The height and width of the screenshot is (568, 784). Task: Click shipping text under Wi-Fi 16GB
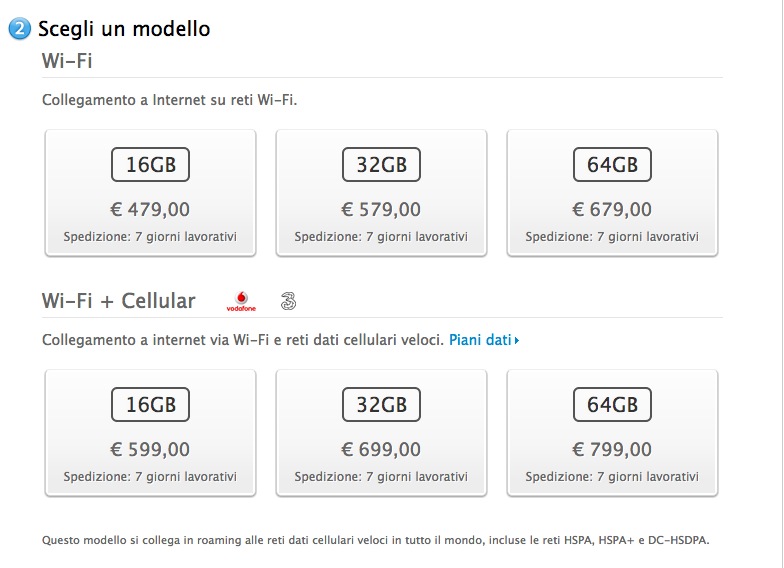(x=150, y=237)
